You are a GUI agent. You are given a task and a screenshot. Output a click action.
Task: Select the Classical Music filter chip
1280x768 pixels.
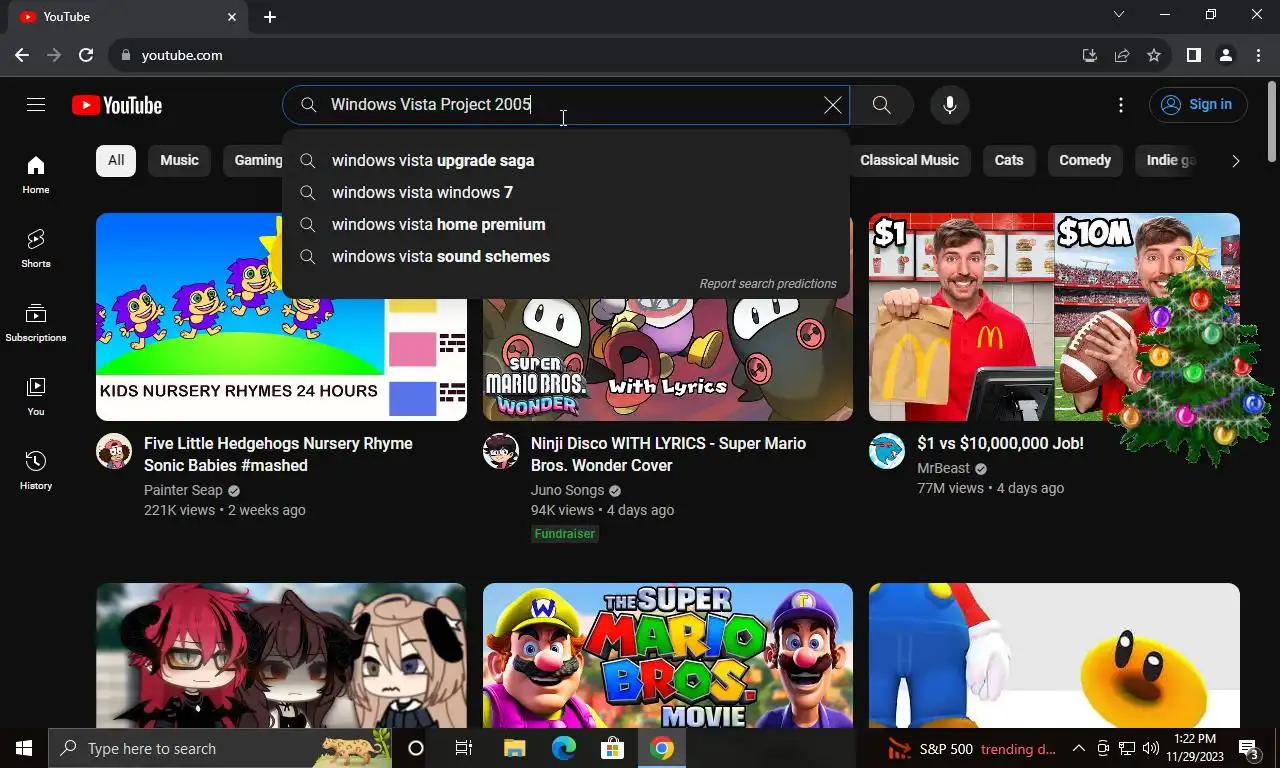pos(909,160)
